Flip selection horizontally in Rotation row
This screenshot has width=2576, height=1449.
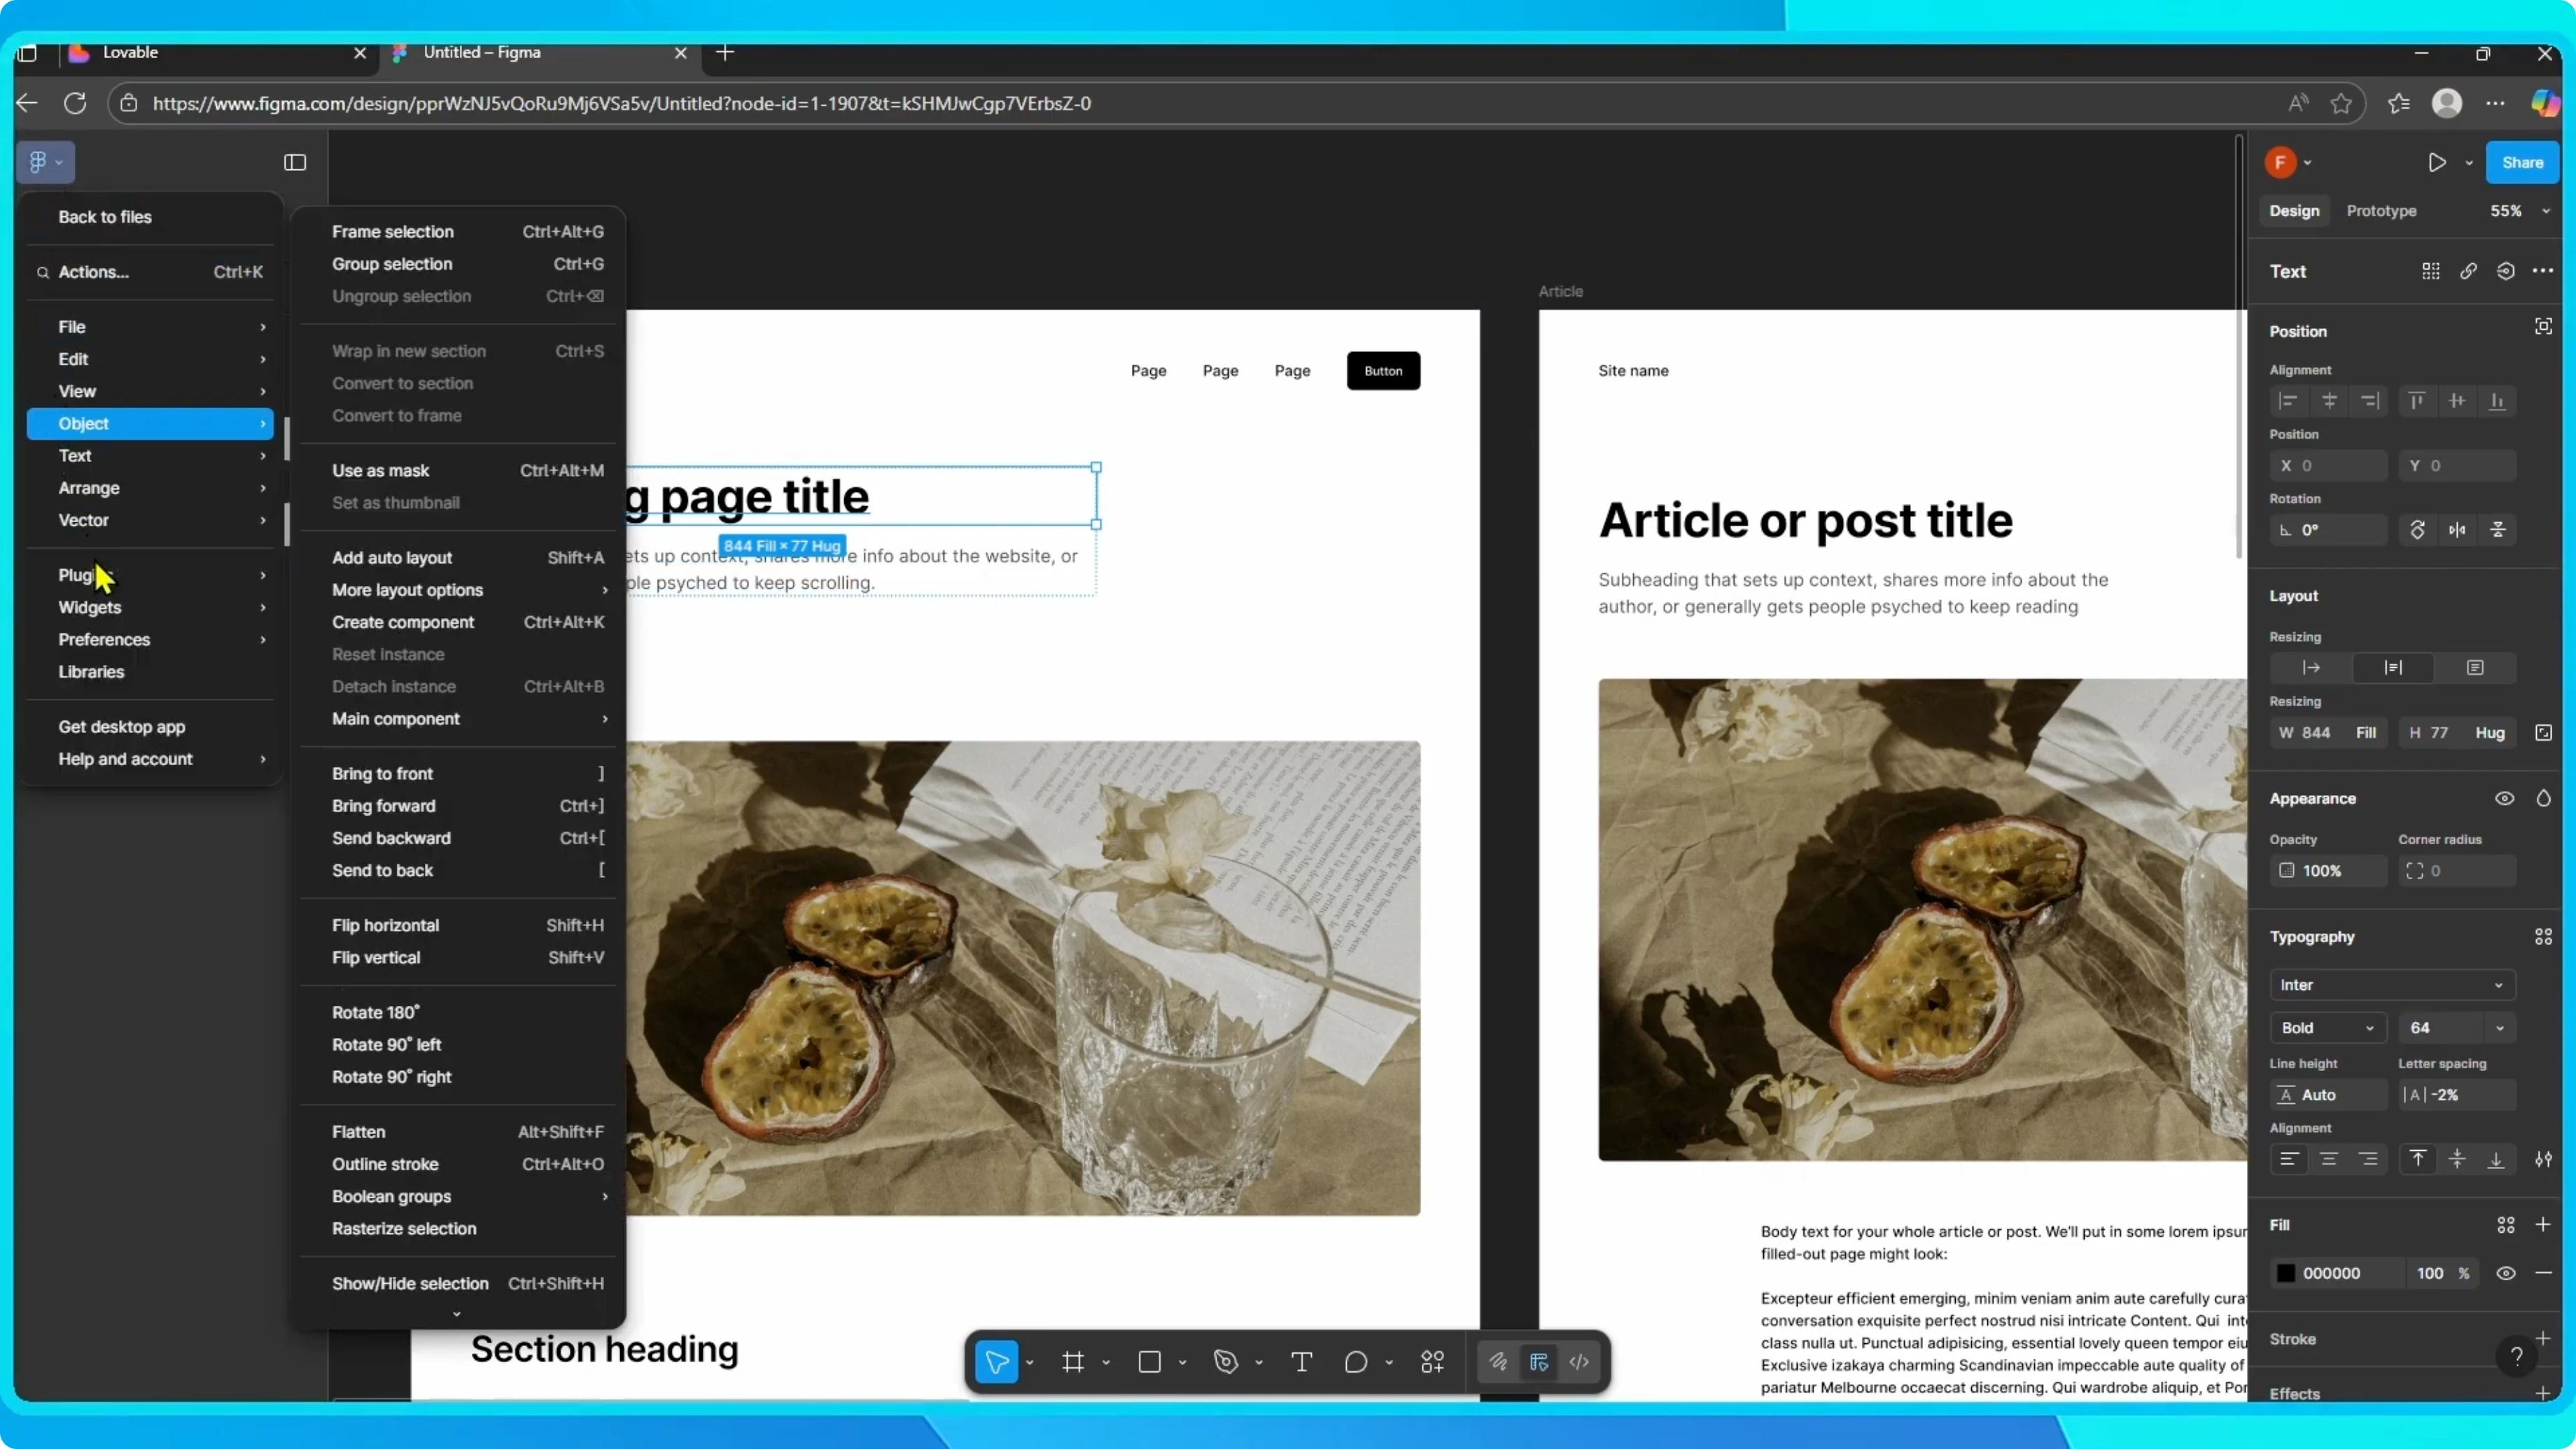[x=2457, y=530]
